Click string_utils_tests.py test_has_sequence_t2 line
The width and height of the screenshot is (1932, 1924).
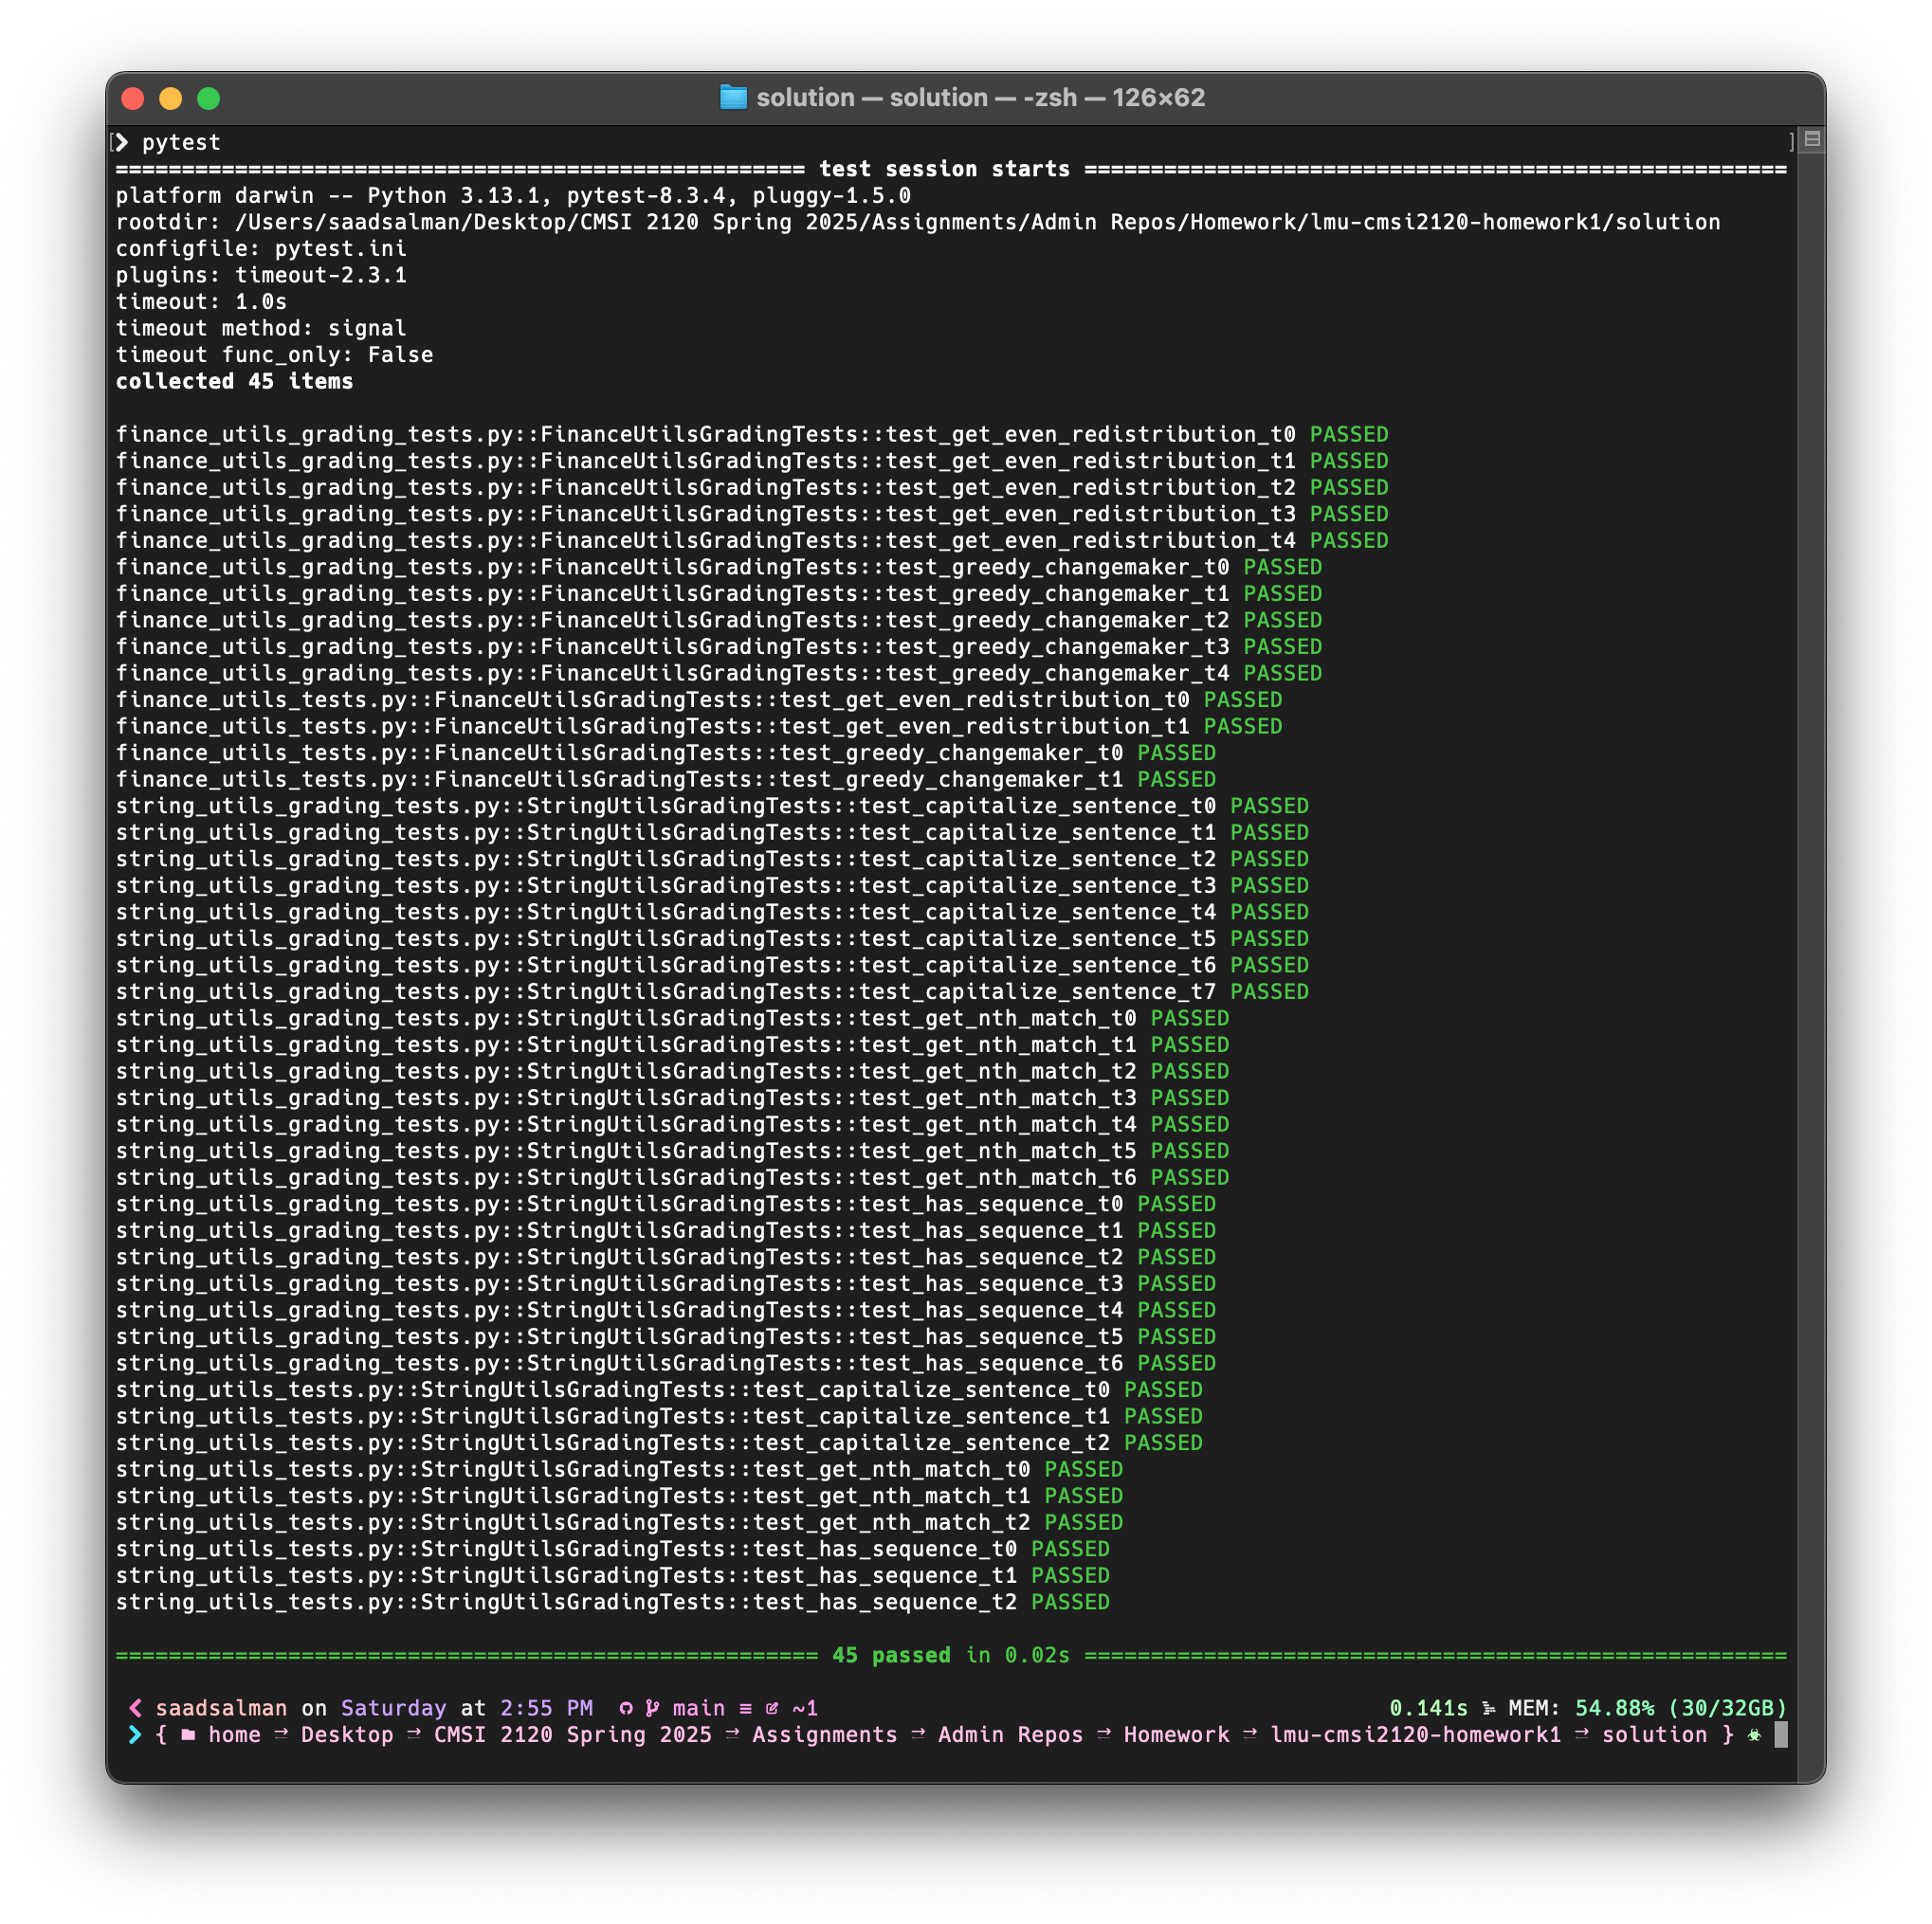[612, 1602]
